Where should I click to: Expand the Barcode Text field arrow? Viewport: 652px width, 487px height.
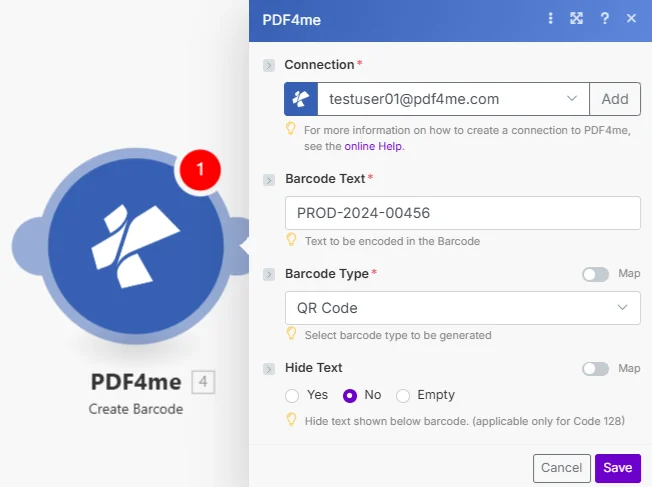pos(269,180)
